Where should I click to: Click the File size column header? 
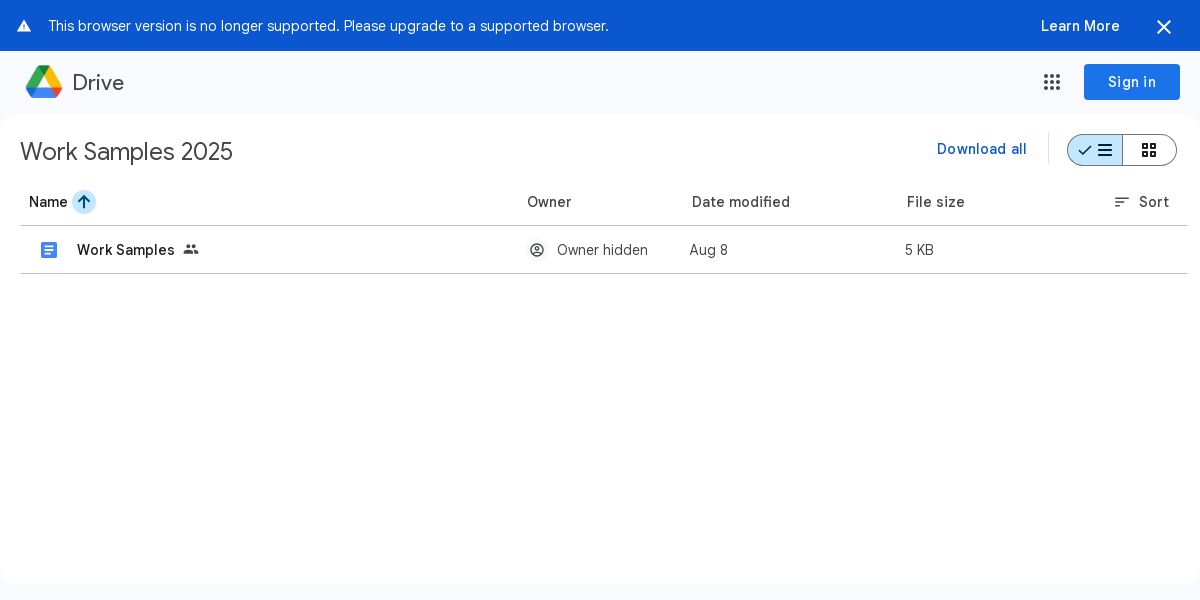click(x=936, y=202)
